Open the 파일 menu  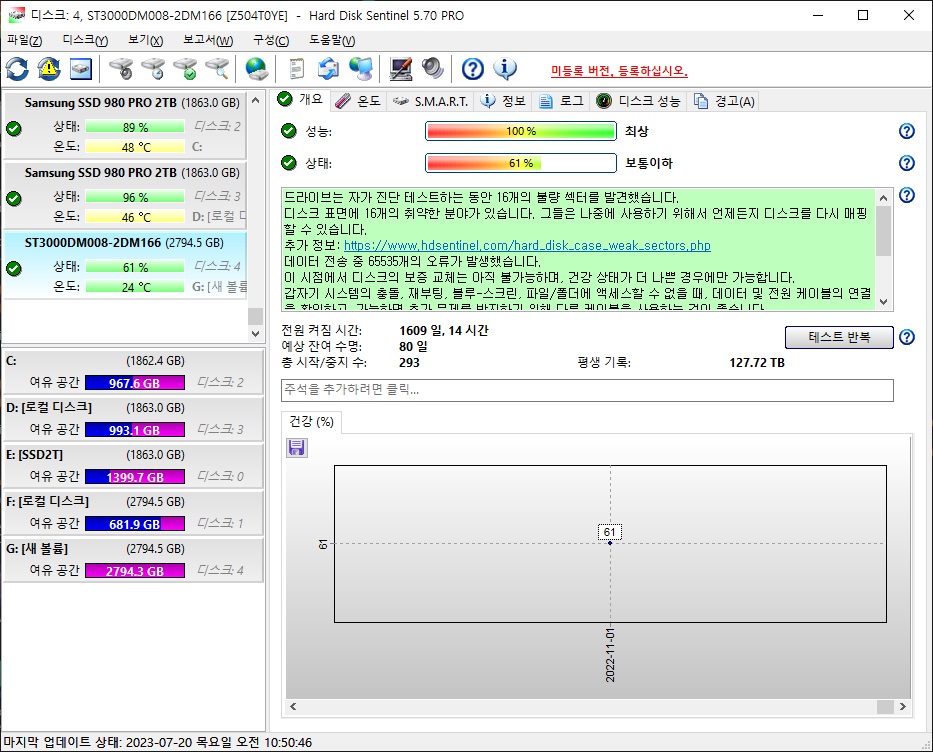click(24, 40)
